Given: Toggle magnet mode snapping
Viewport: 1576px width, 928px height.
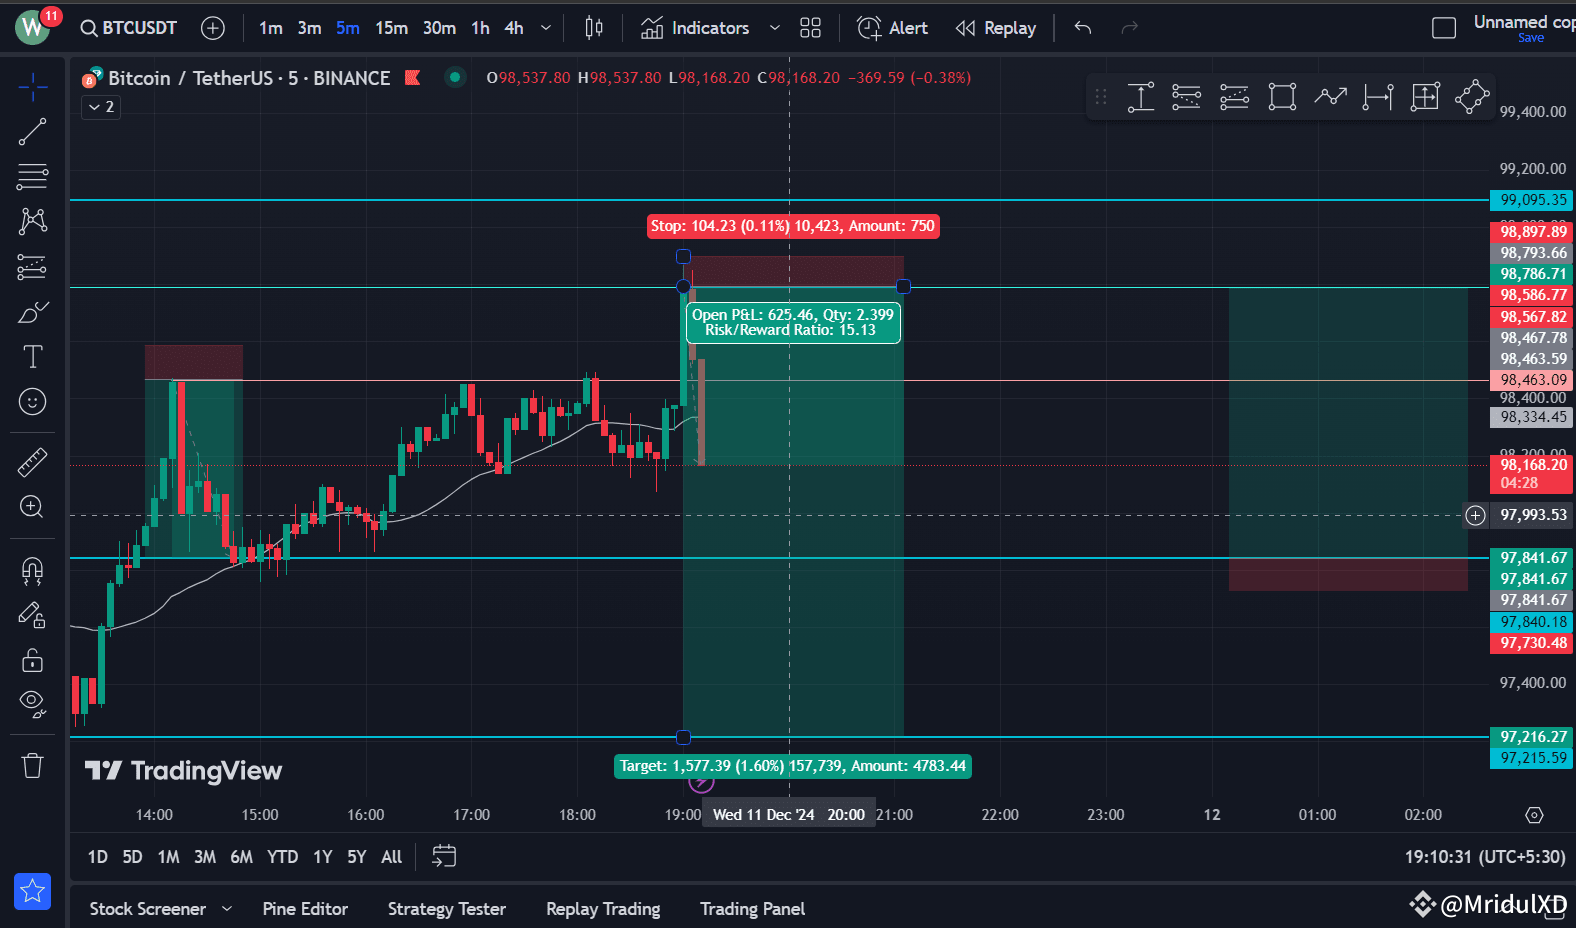Looking at the screenshot, I should [32, 570].
